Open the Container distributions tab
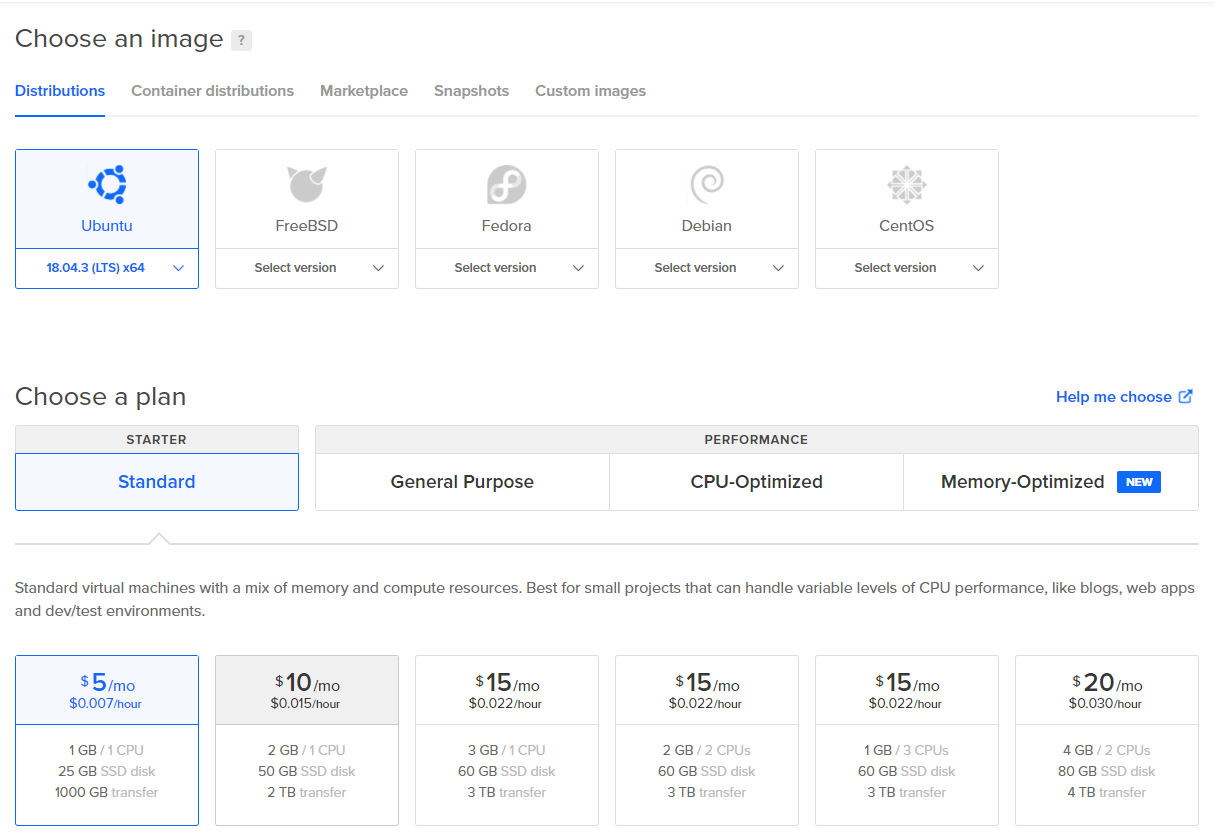1214x834 pixels. 212,91
